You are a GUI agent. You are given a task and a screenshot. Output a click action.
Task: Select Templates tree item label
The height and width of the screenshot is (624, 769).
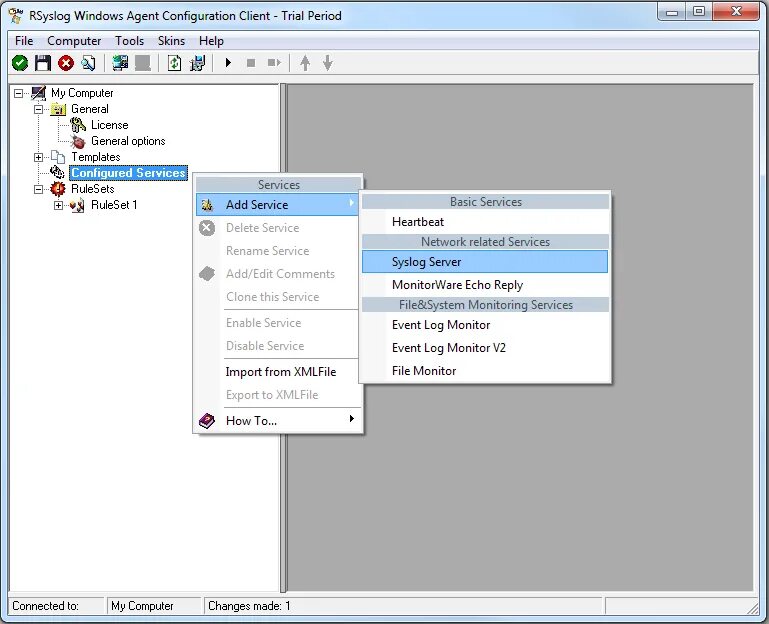[96, 157]
